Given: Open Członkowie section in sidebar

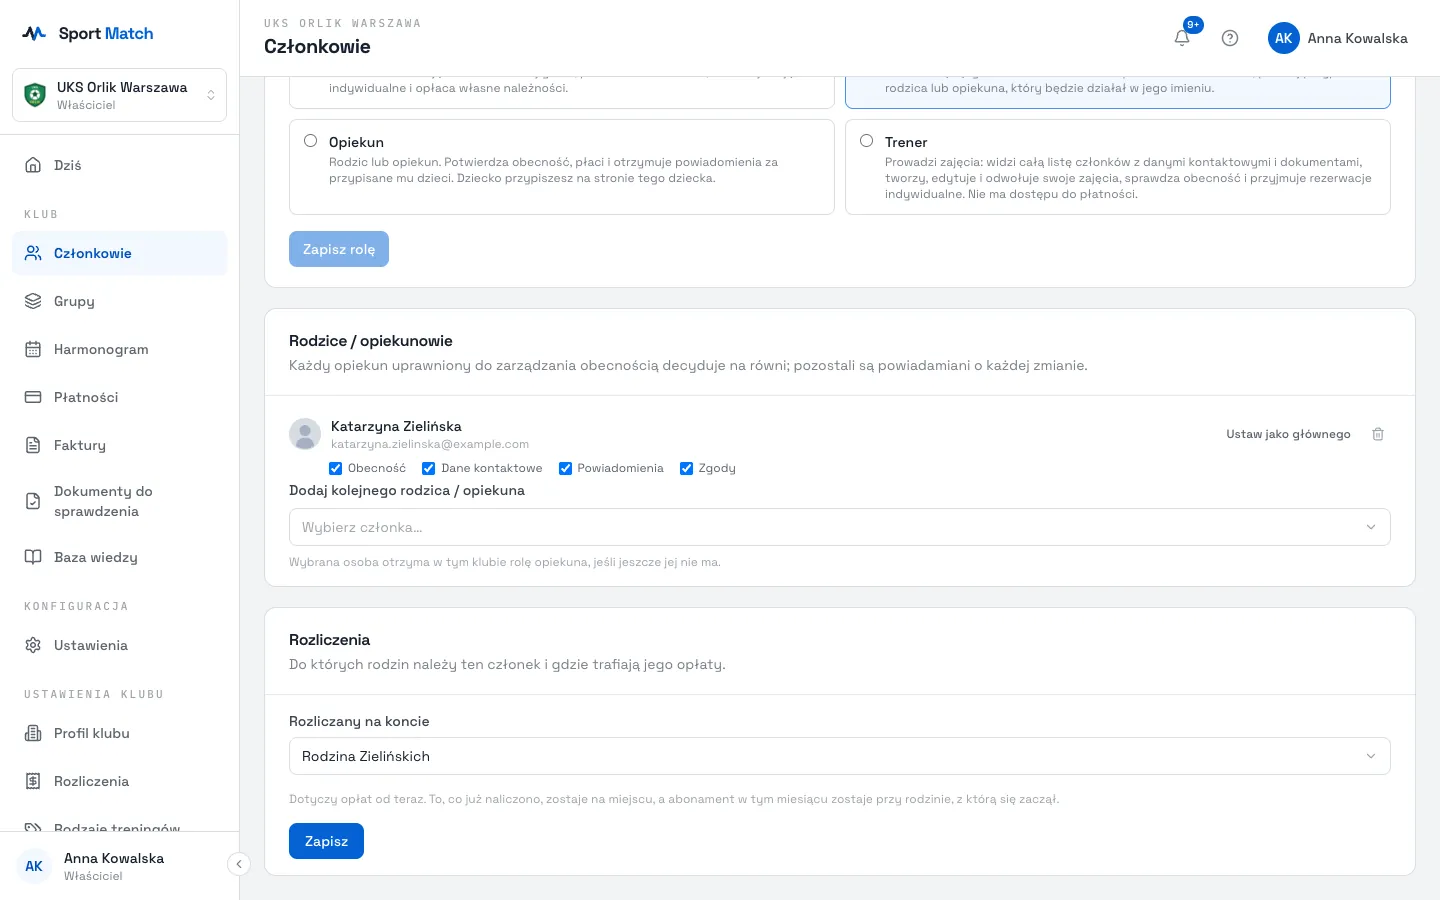Looking at the screenshot, I should 120,253.
